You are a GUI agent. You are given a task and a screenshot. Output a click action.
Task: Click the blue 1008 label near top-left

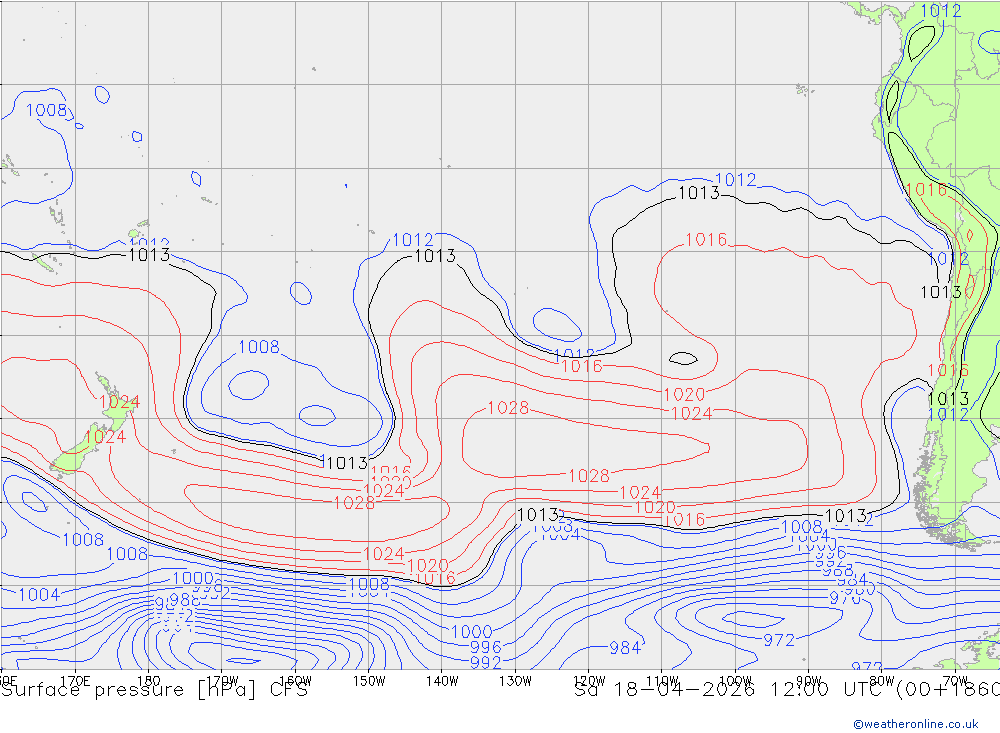point(47,110)
